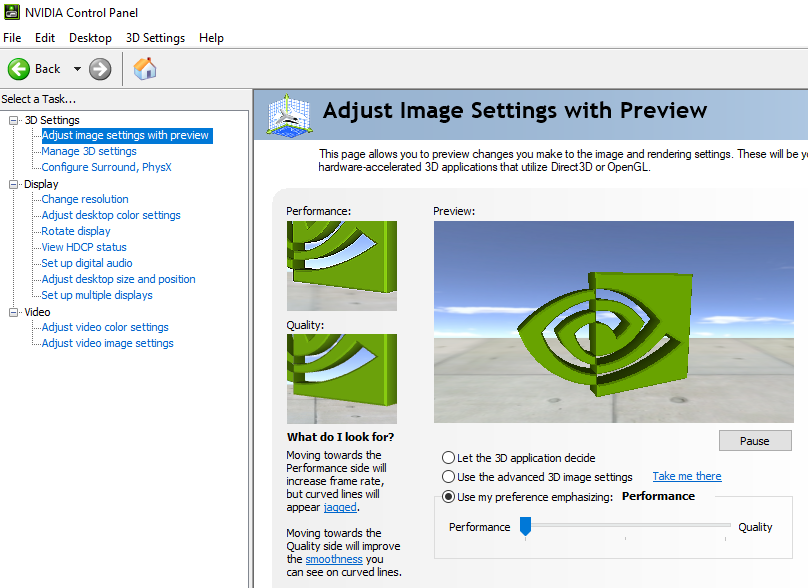
Task: Click the Adjust Image Settings header icon
Action: [289, 115]
